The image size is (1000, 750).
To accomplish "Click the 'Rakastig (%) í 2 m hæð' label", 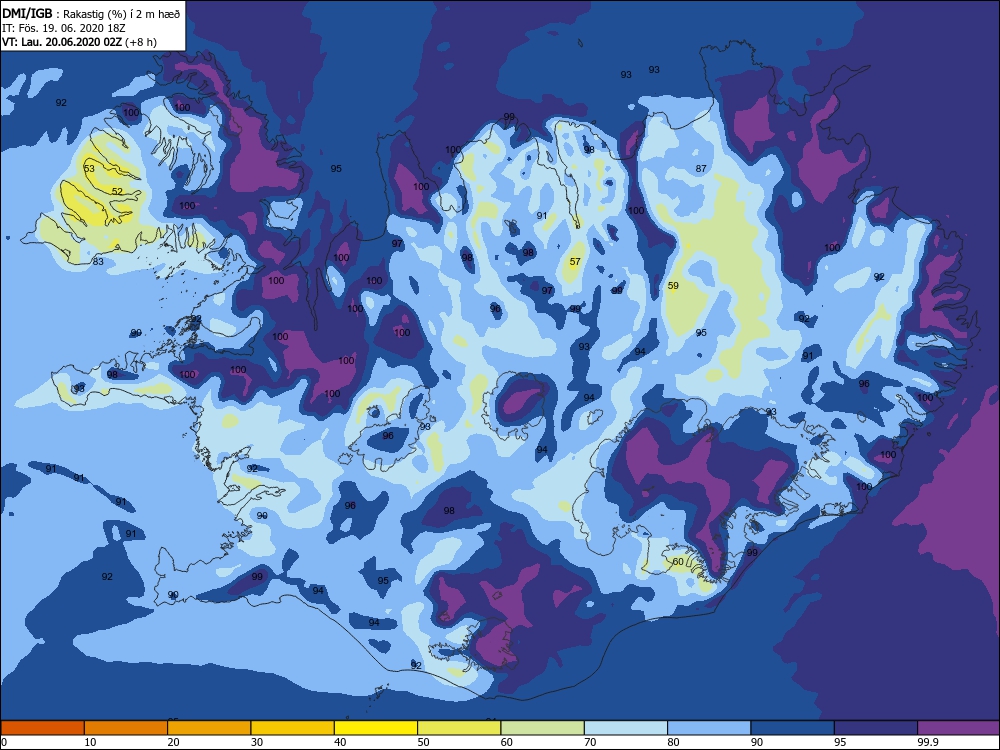I will coord(122,14).
